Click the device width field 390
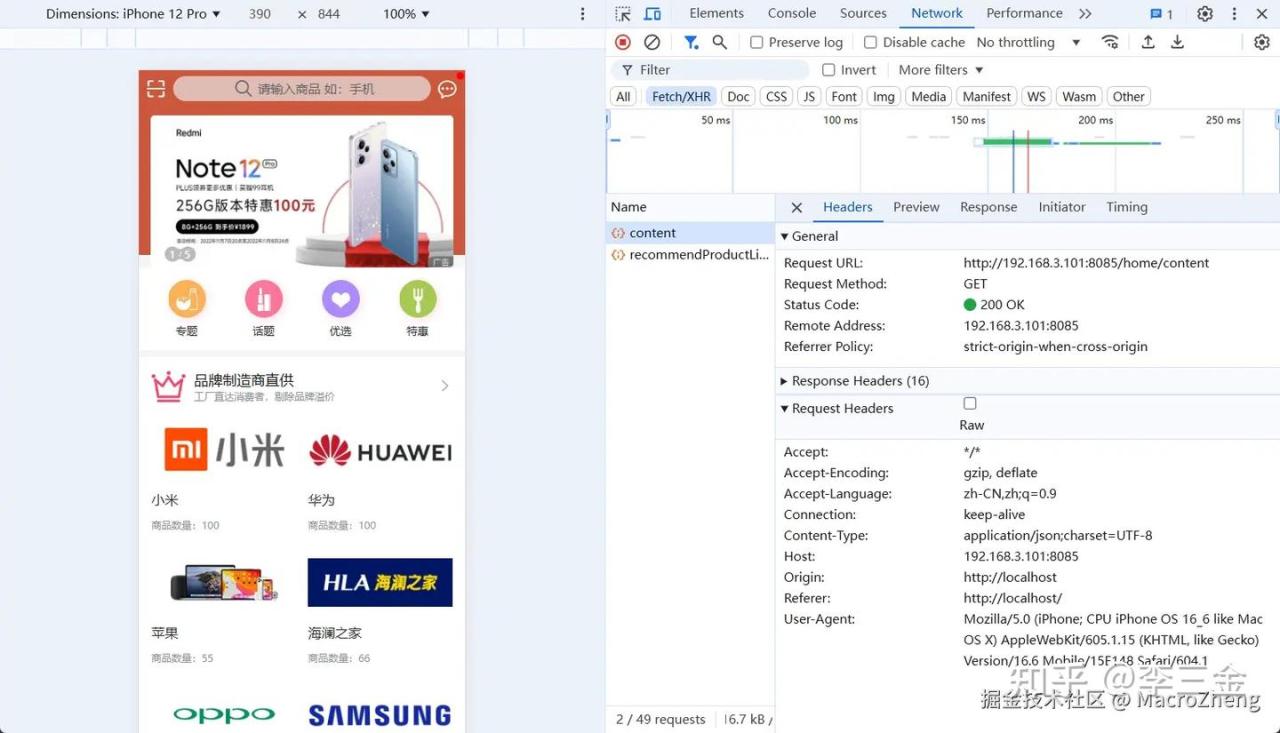The image size is (1280, 733). click(x=260, y=14)
